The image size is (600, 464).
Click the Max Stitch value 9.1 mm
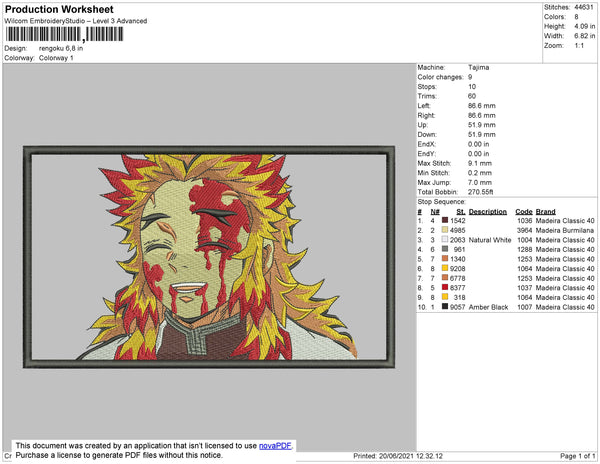click(479, 163)
